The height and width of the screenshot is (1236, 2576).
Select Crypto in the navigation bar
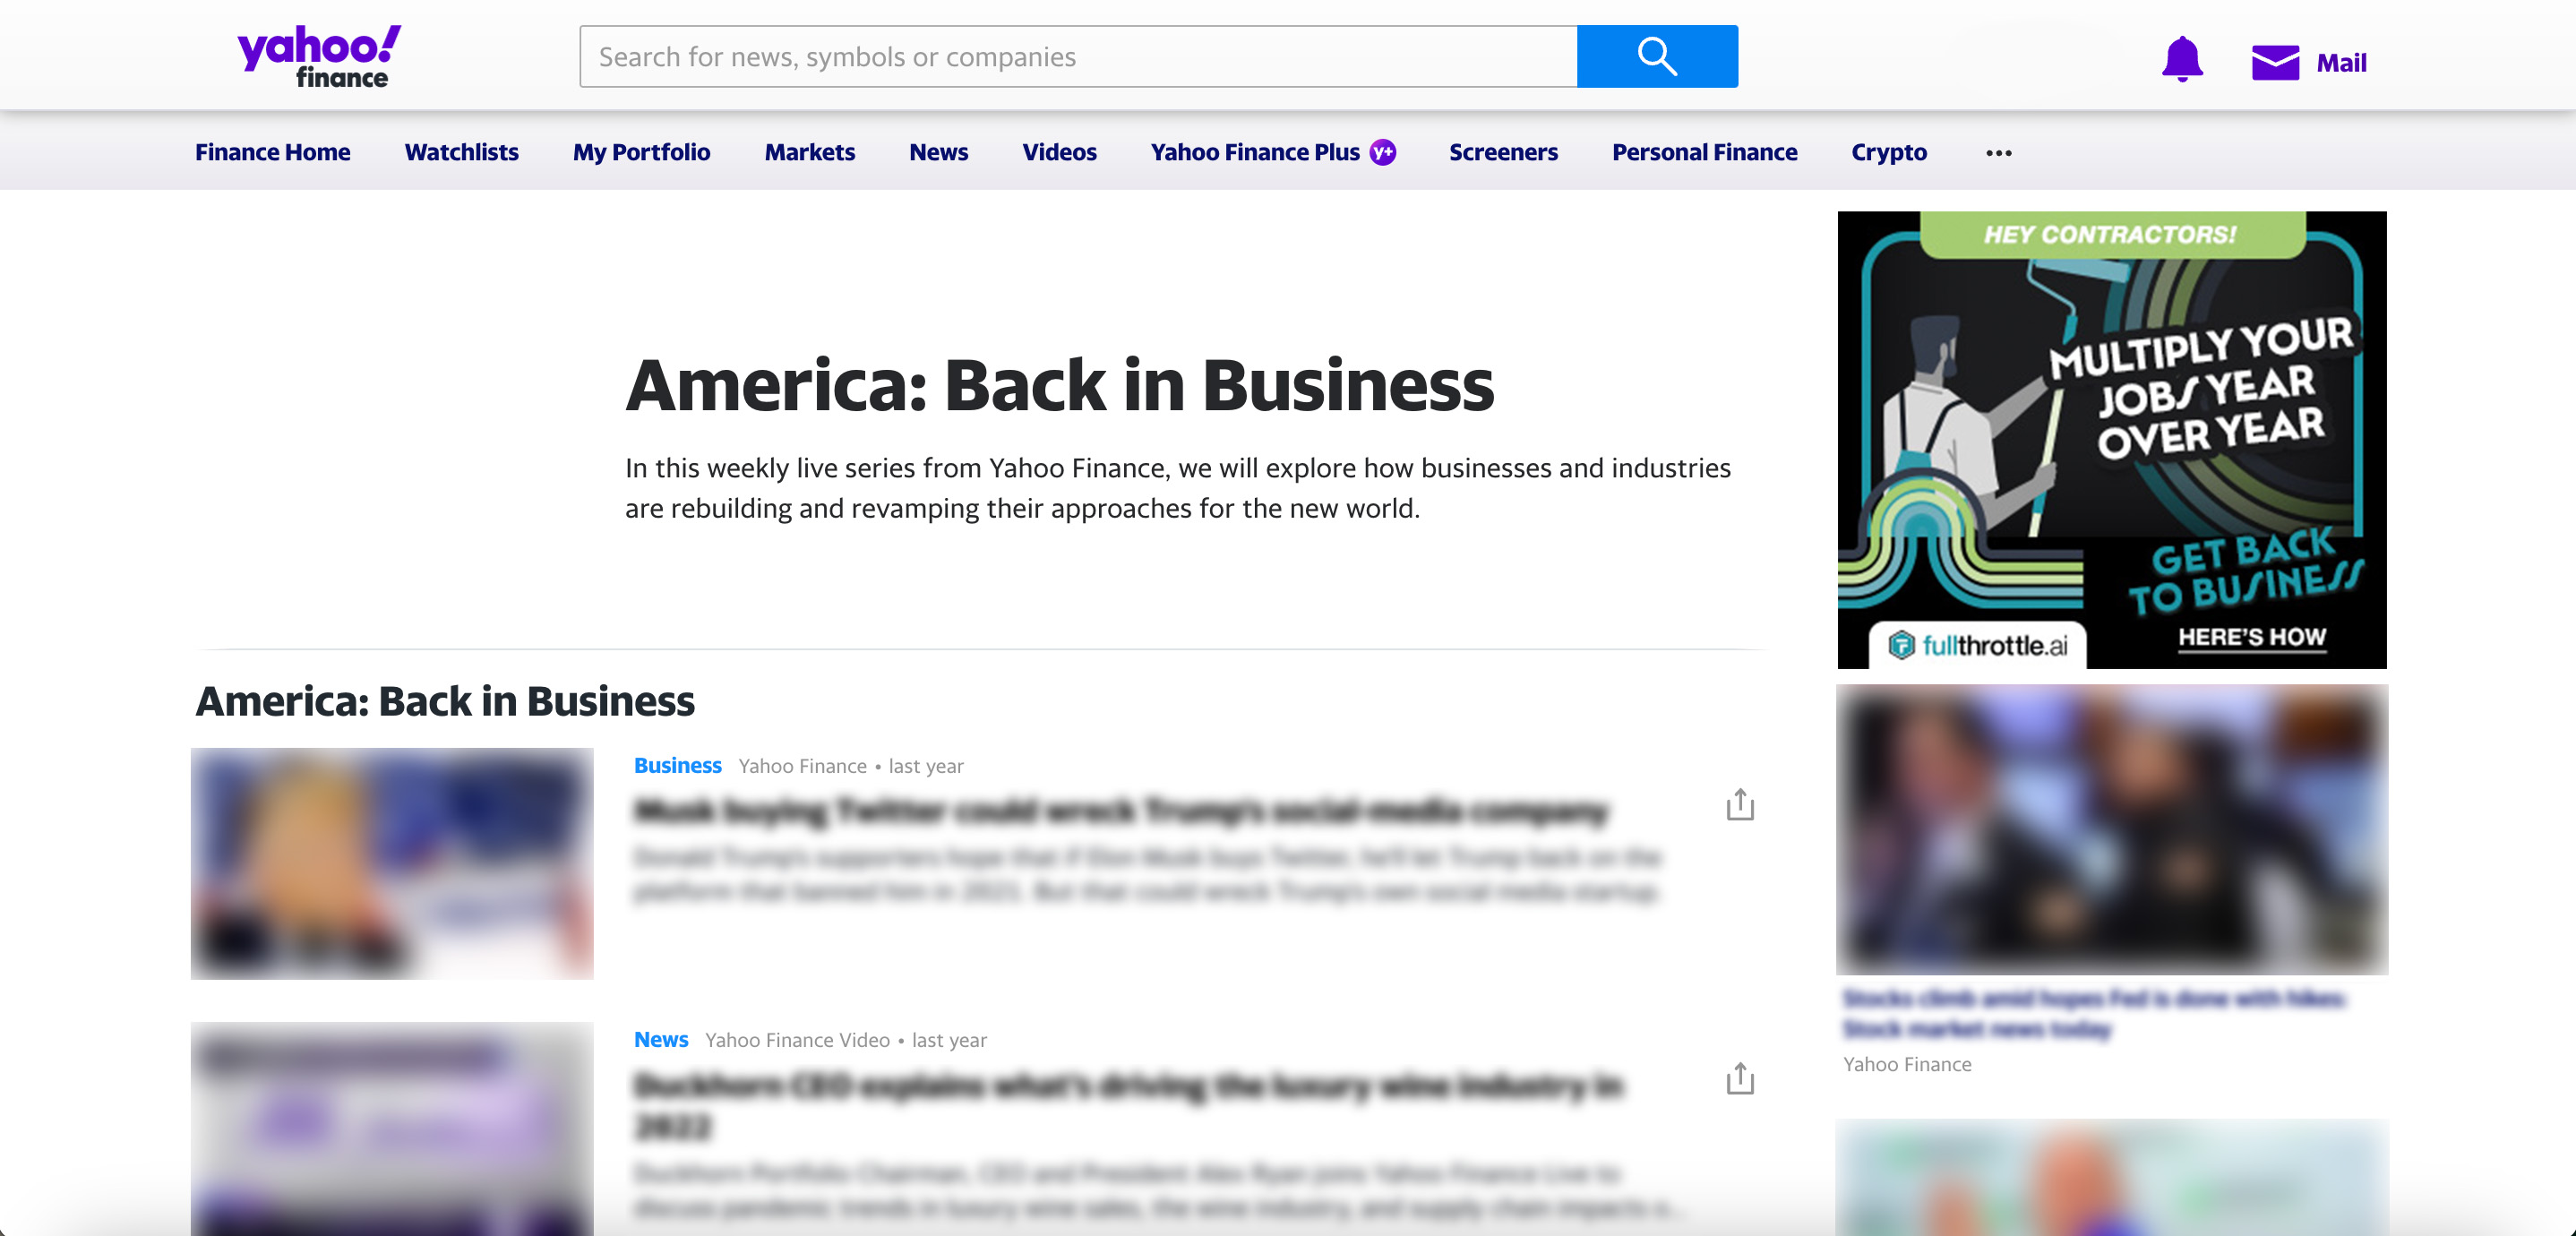pyautogui.click(x=1888, y=152)
